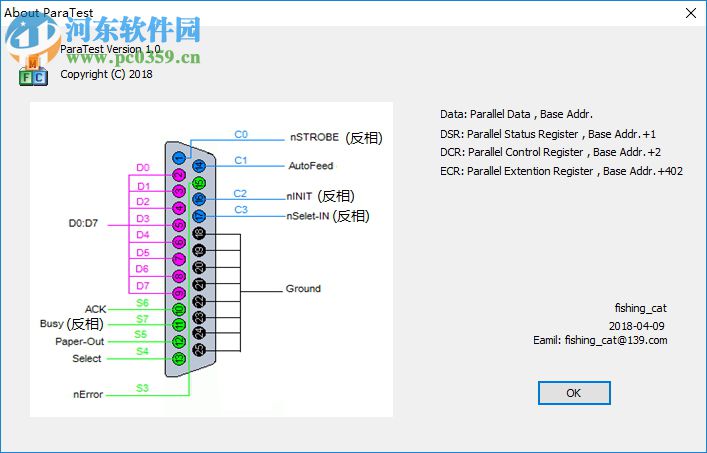Click the D7 data line label

point(142,286)
